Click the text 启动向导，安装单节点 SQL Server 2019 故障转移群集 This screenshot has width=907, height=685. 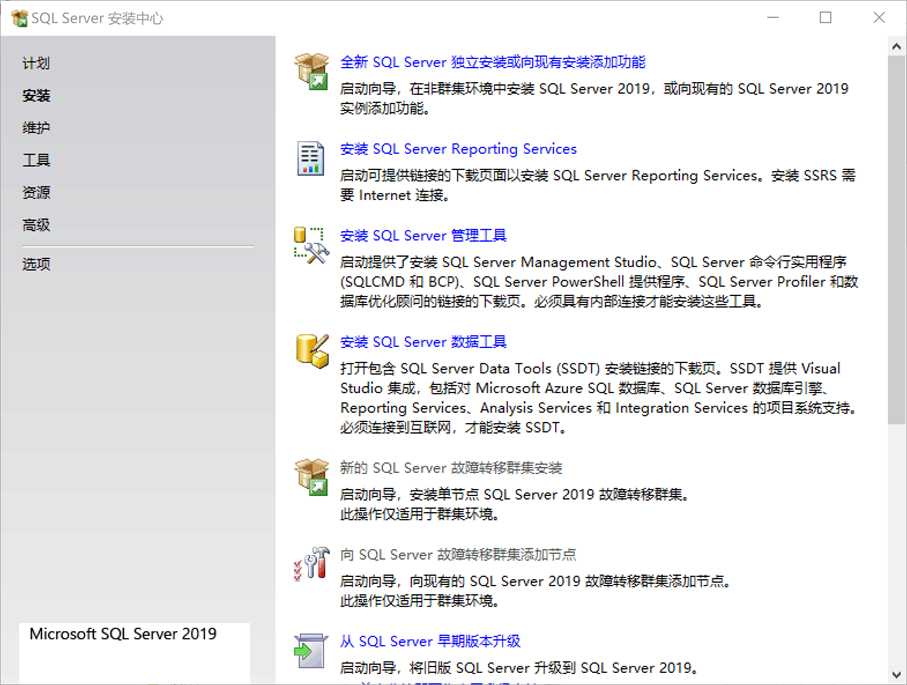click(x=513, y=495)
